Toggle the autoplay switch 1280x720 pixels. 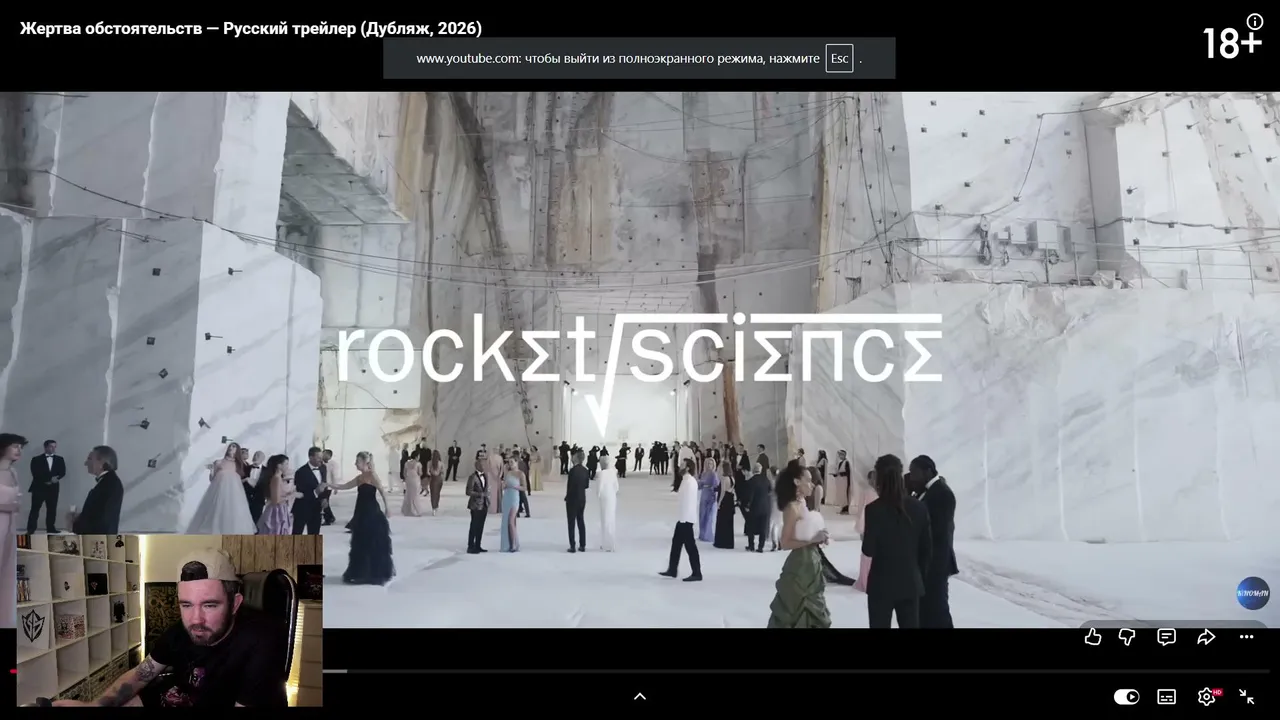[x=1127, y=697]
